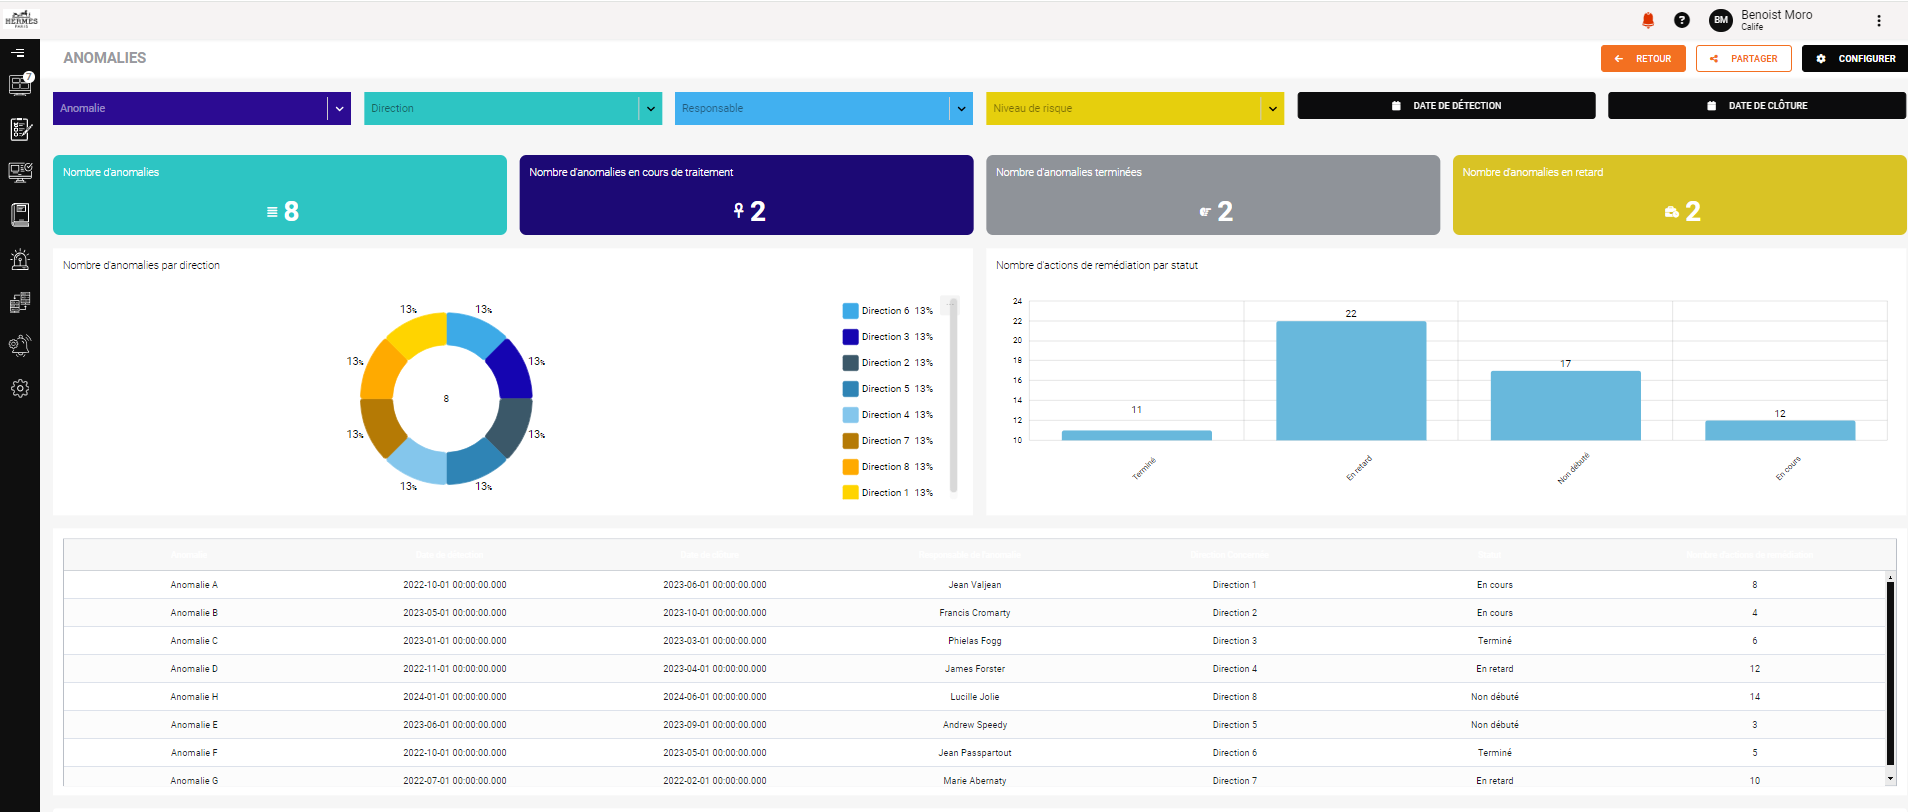Image resolution: width=1908 pixels, height=812 pixels.
Task: Pick a DATE DE DÉTECTION filter
Action: pos(1446,106)
